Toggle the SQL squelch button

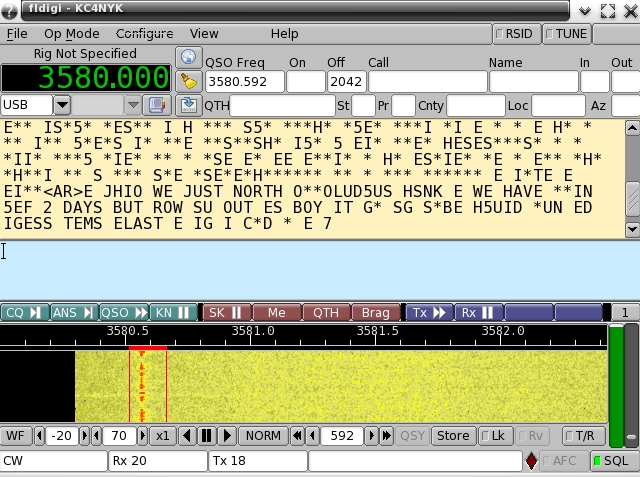tap(610, 461)
